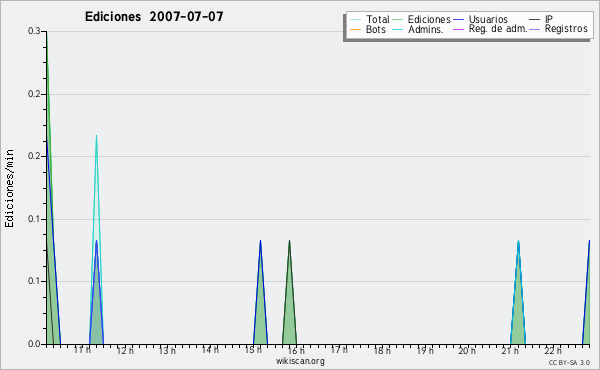This screenshot has height=370, width=600.
Task: Click the '17 h' x-axis label
Action: coord(339,350)
